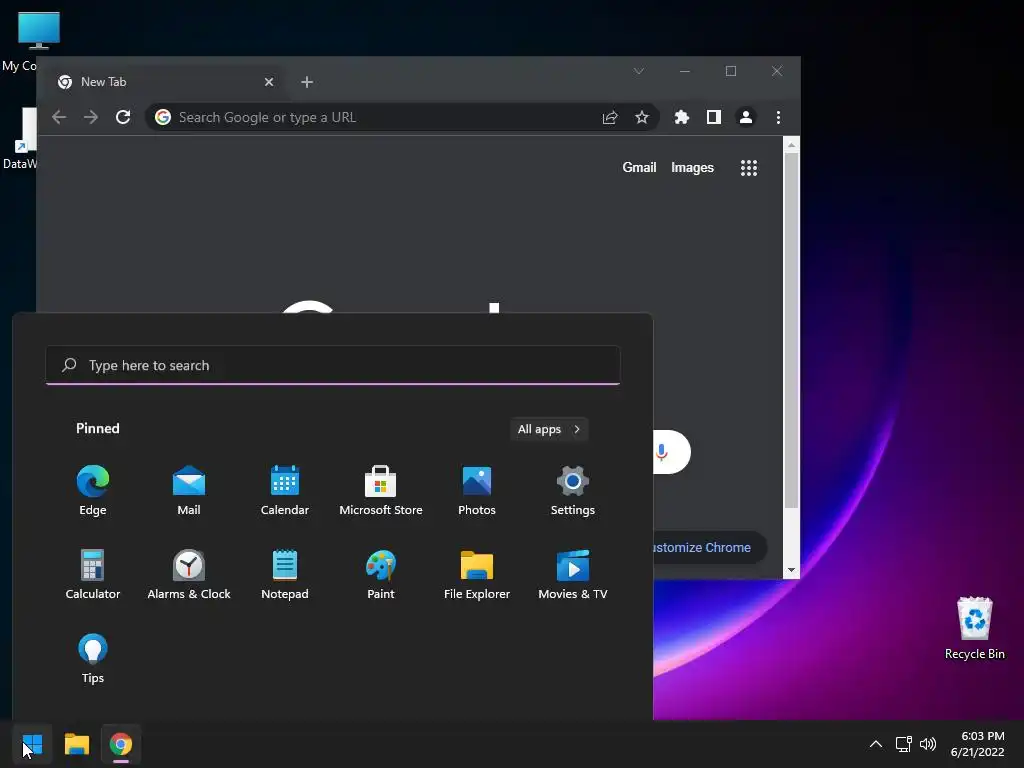Open Microsoft Store
This screenshot has height=768, width=1024.
click(381, 490)
